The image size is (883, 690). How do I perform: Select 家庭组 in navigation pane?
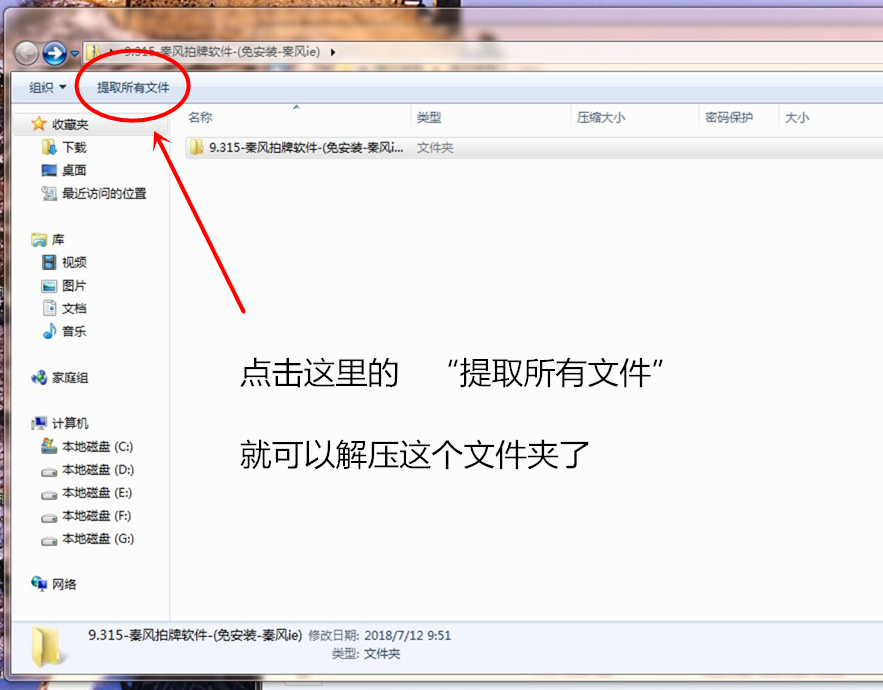point(69,377)
